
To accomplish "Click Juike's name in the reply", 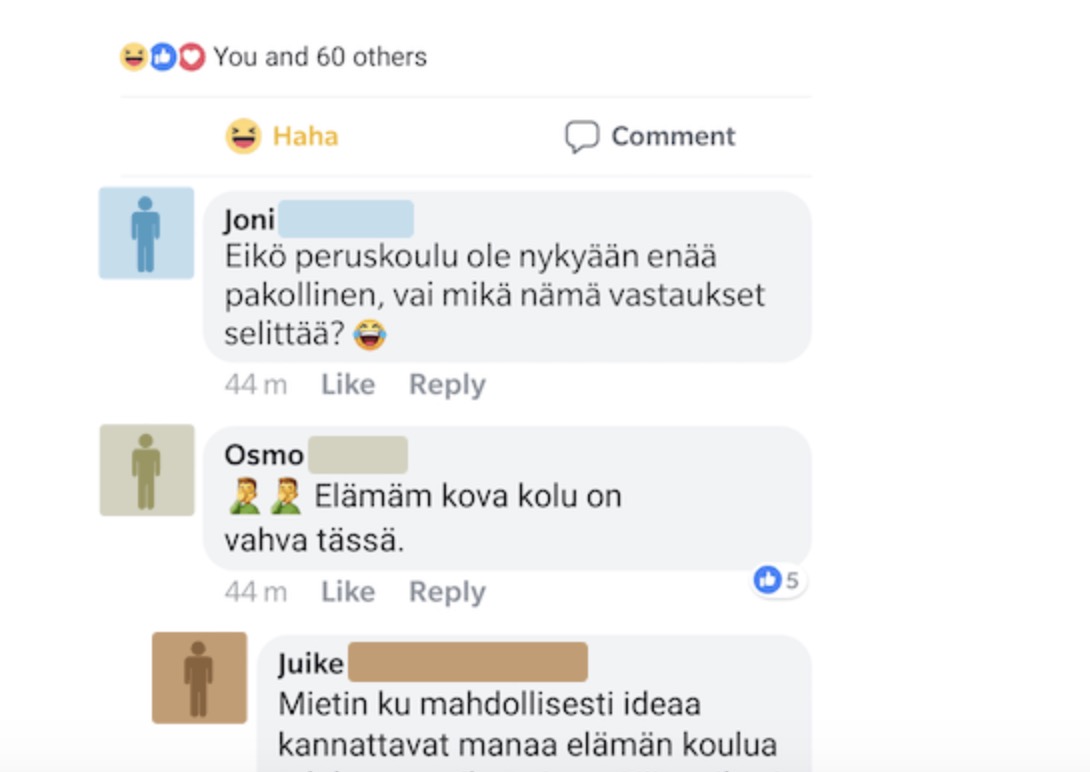I will pos(311,664).
